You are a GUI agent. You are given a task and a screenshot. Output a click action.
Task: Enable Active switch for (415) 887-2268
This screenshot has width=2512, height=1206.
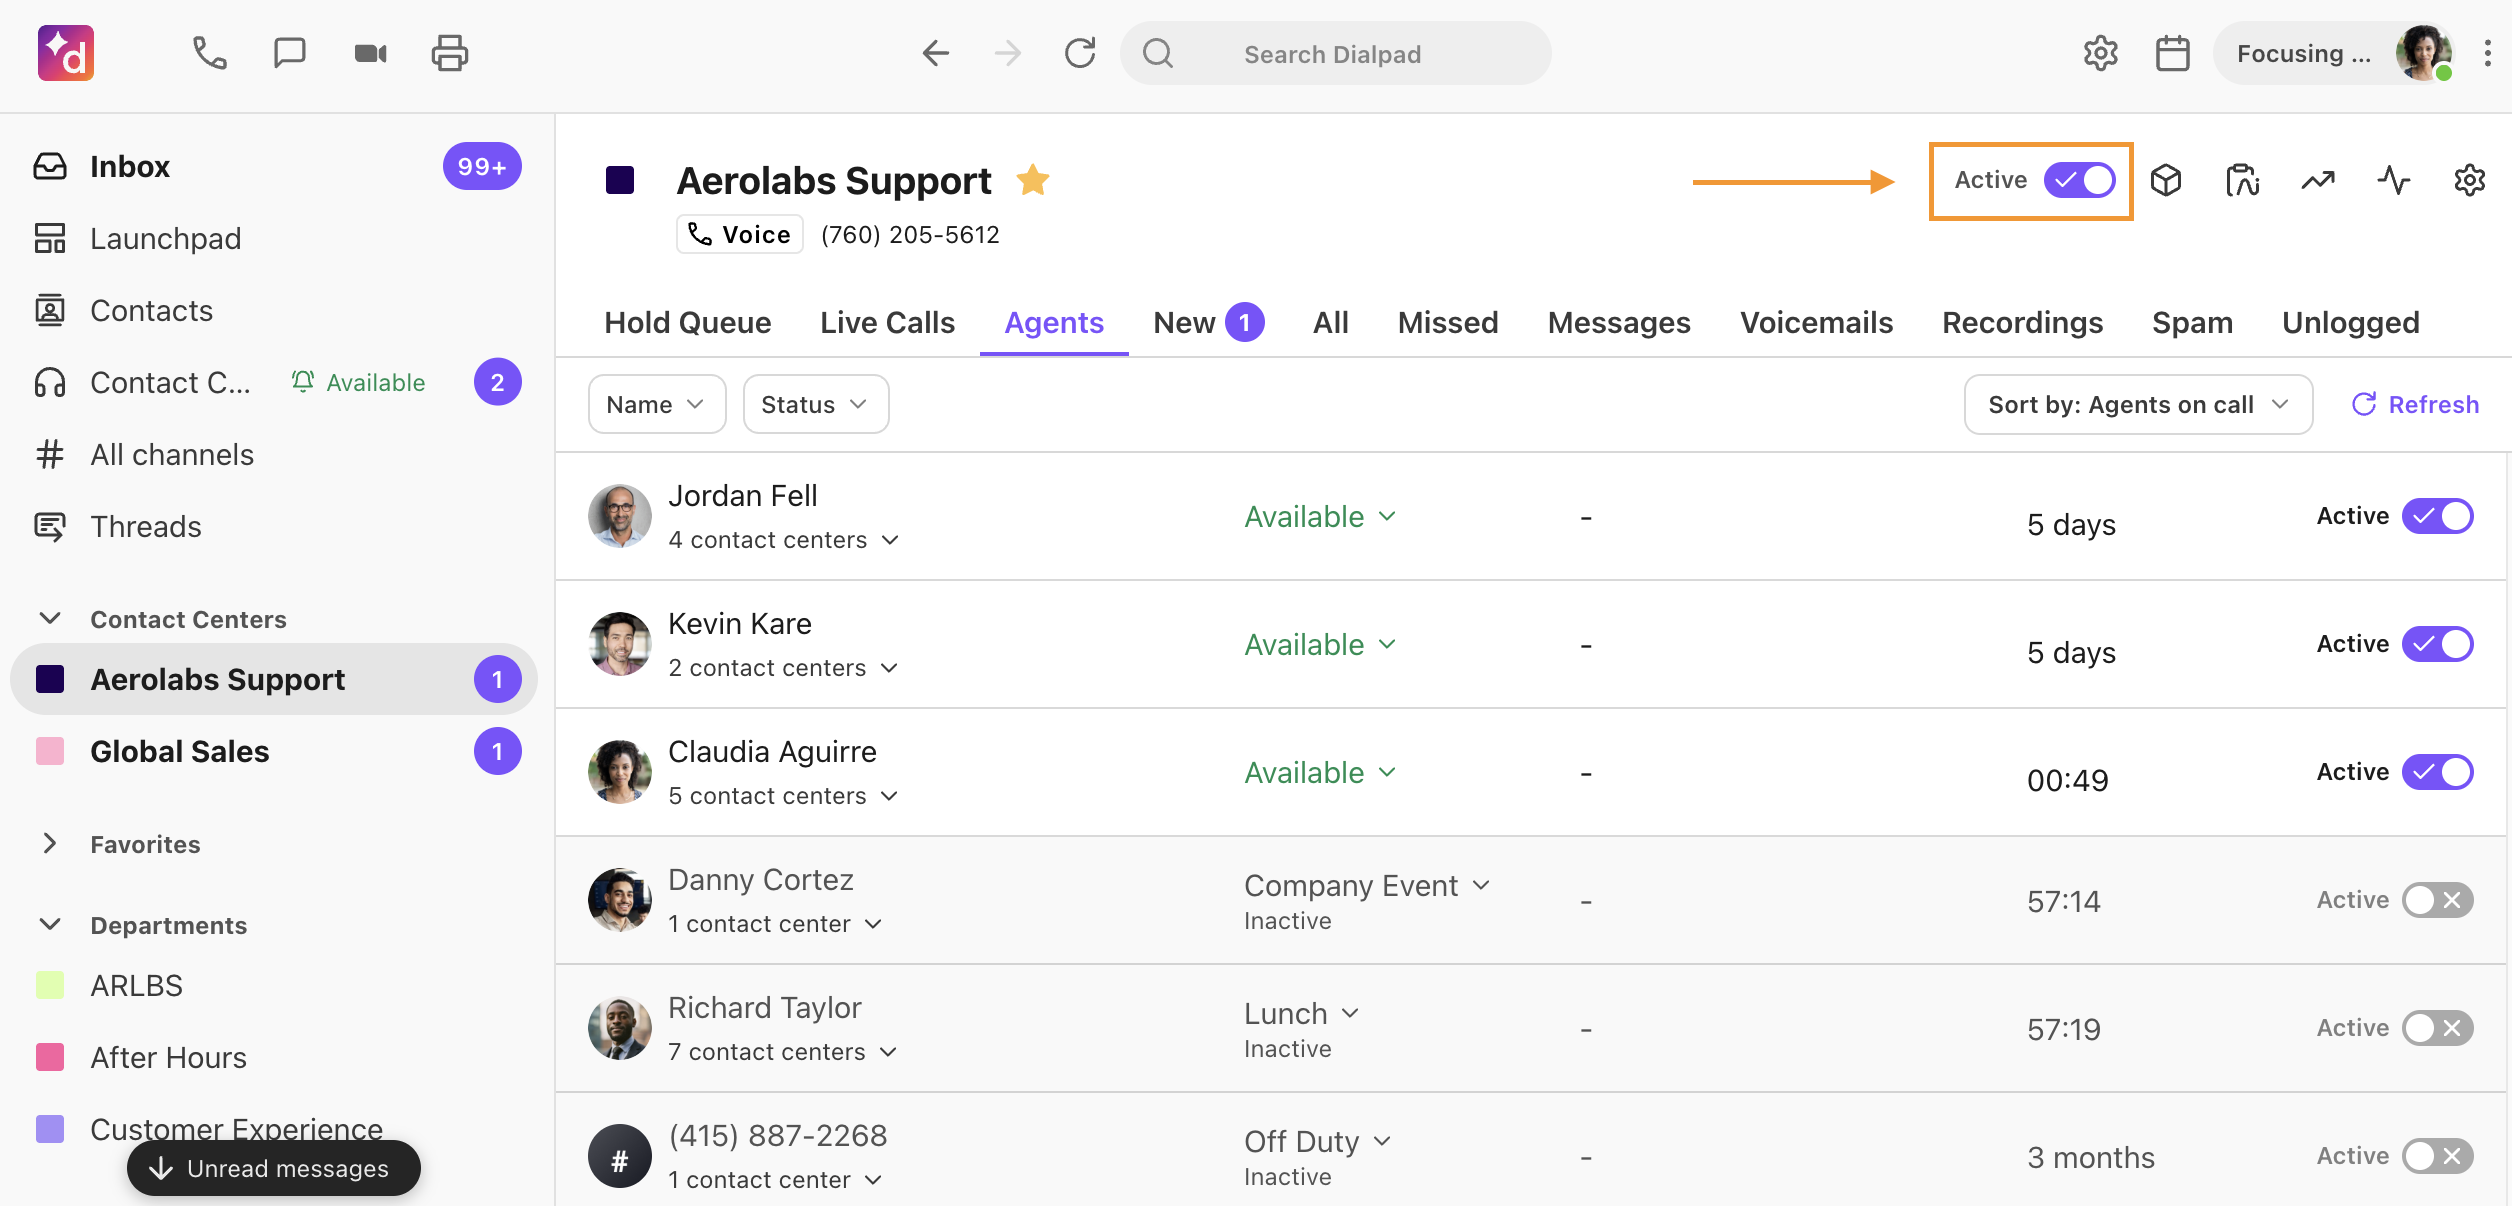pos(2438,1156)
